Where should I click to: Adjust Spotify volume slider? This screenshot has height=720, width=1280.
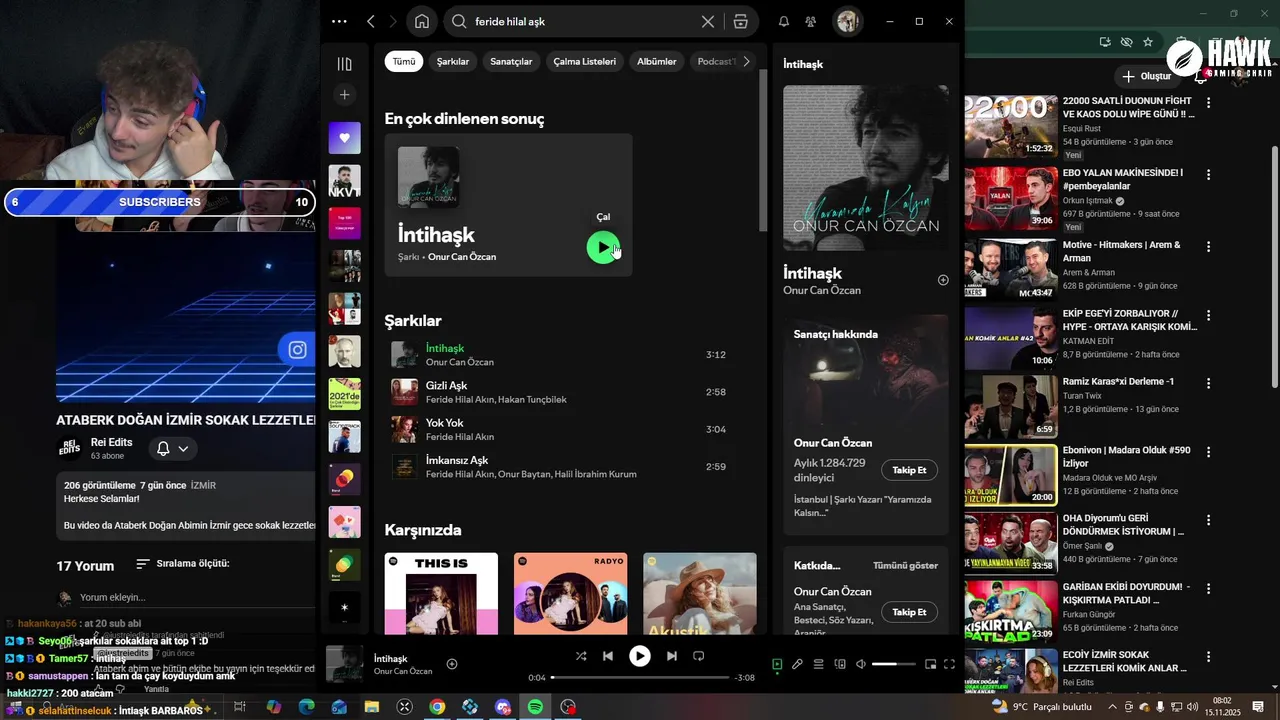[894, 664]
